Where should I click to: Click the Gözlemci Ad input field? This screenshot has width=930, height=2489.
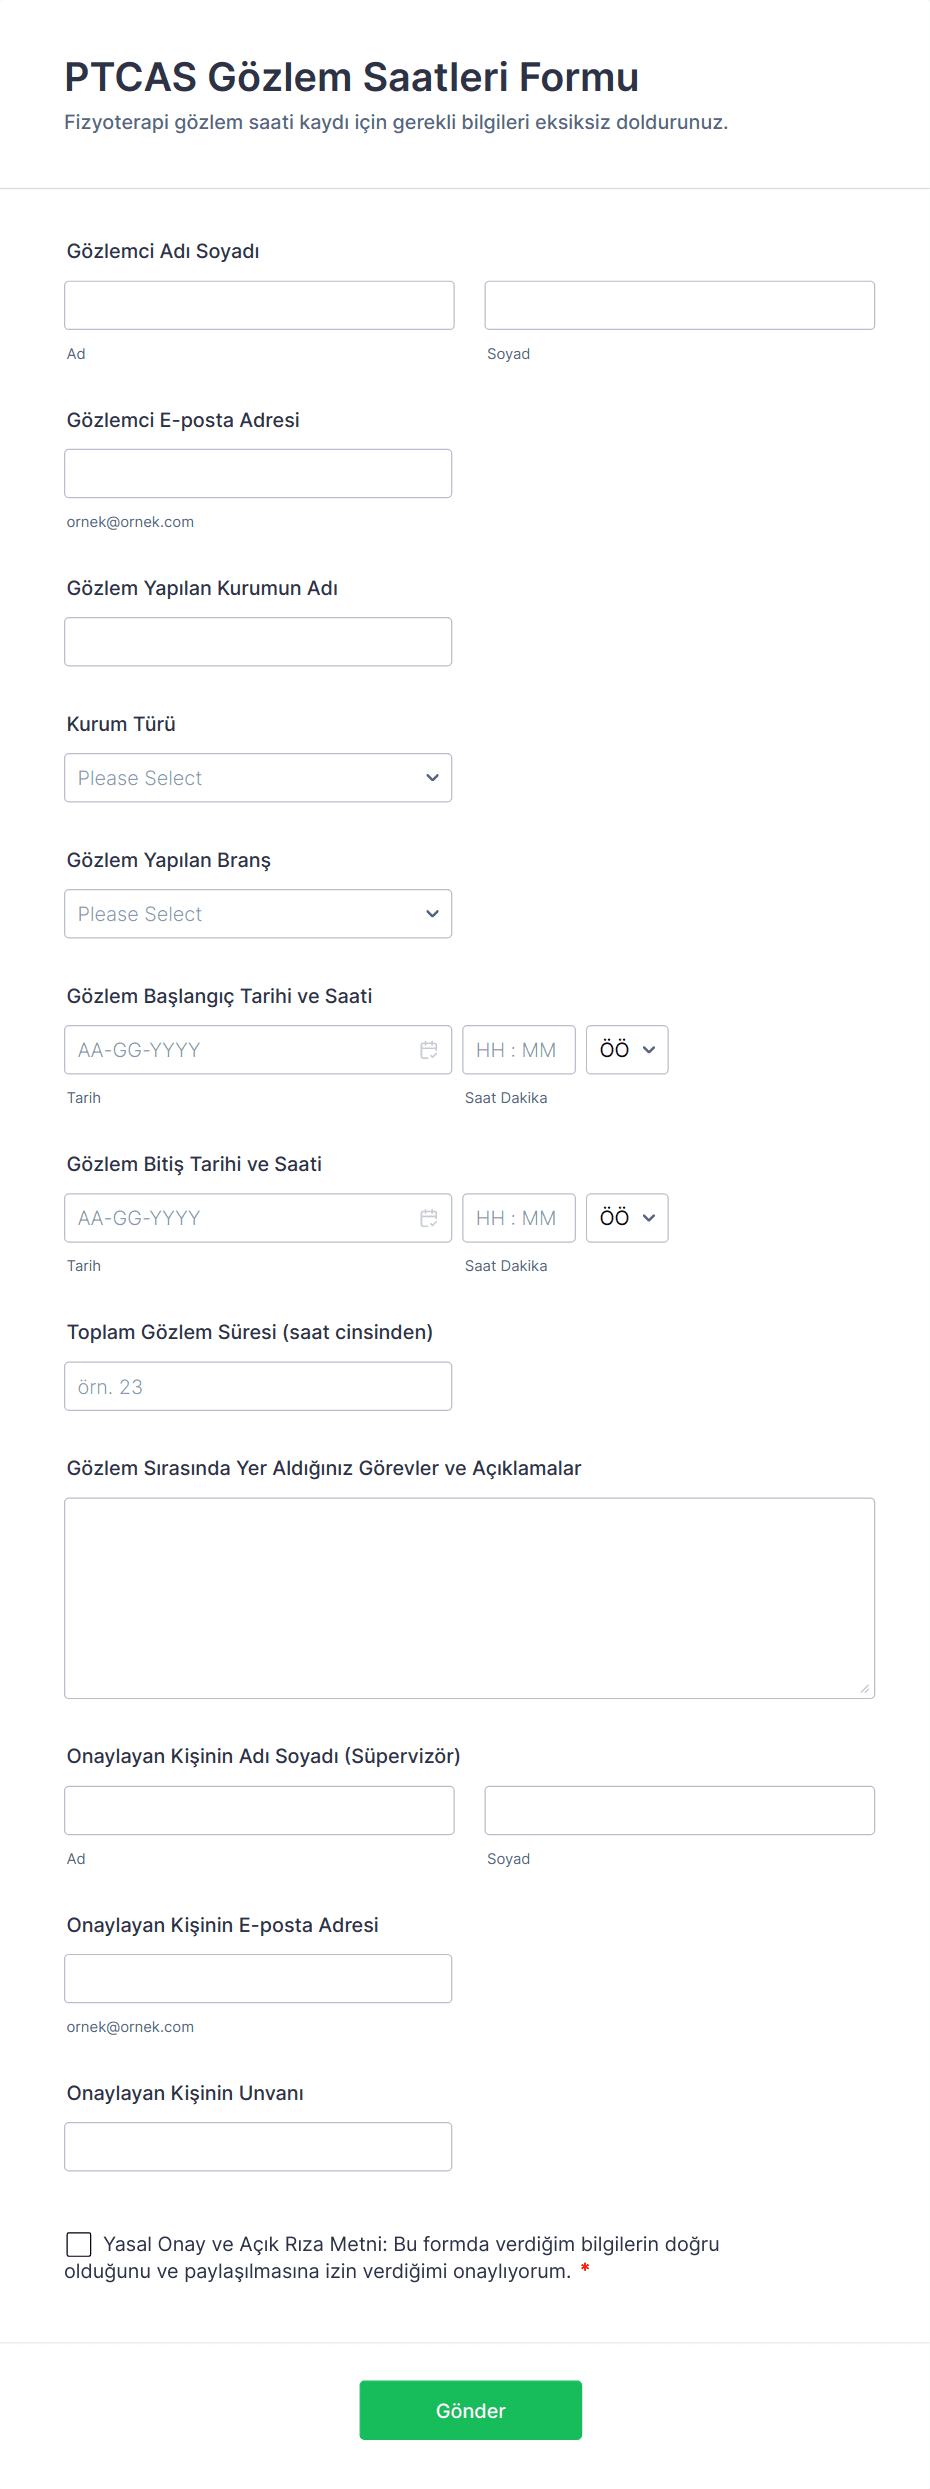point(259,305)
